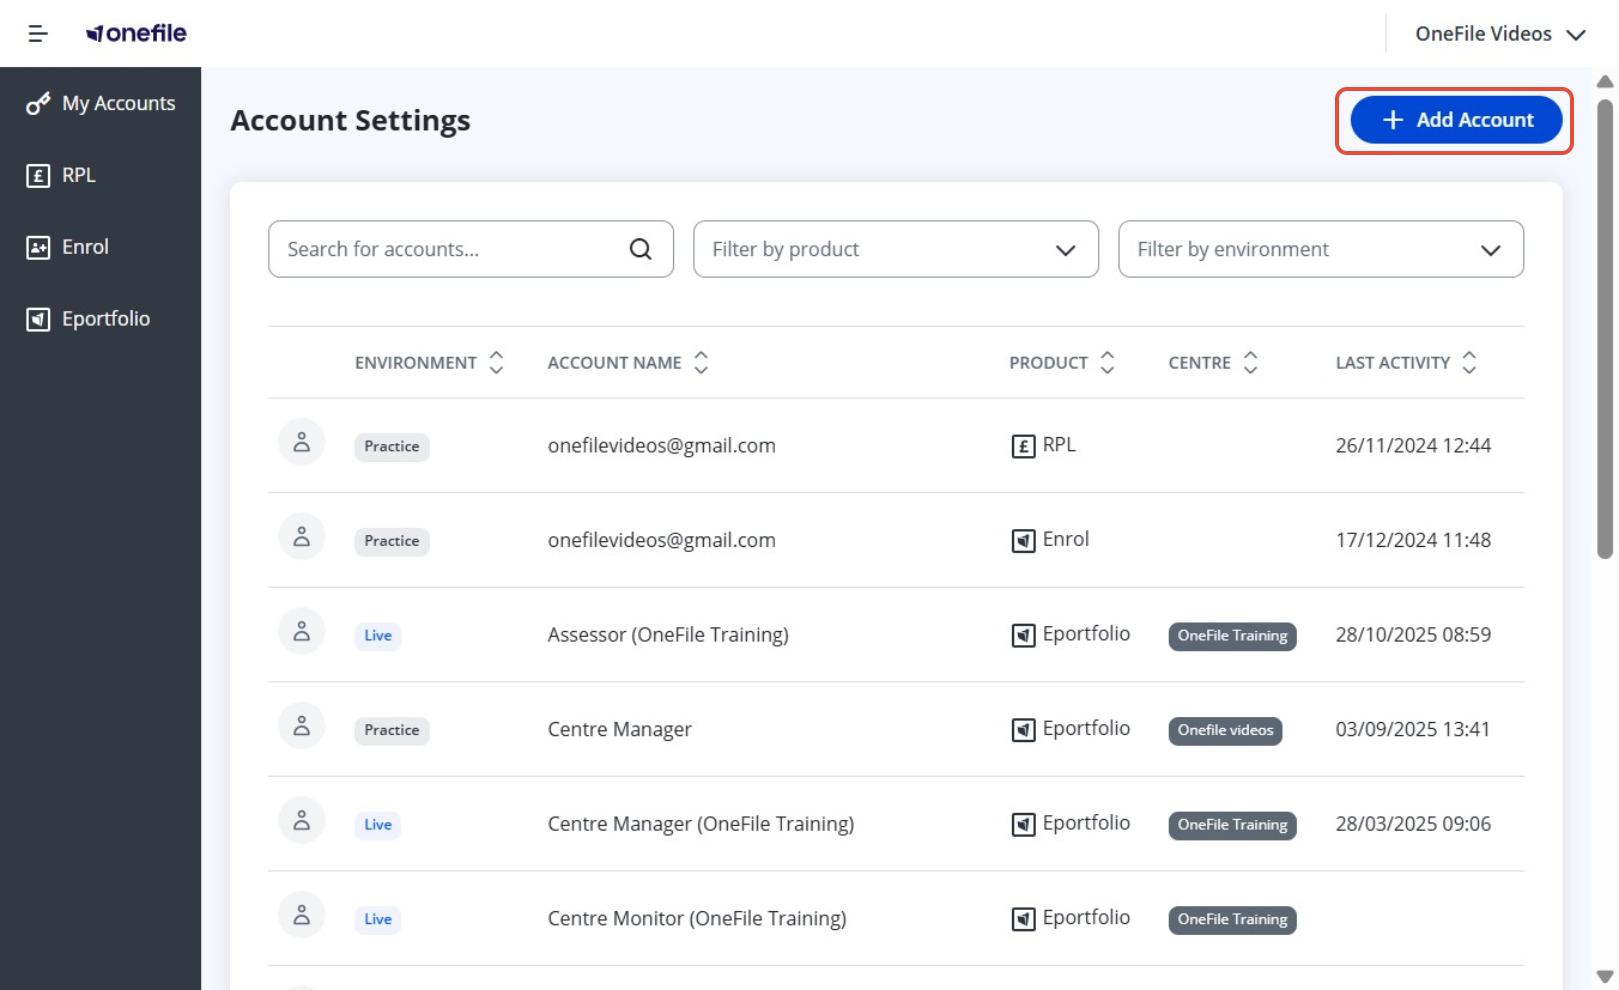Open the Filter by product dropdown
Viewport: 1619px width, 990px height.
click(895, 249)
